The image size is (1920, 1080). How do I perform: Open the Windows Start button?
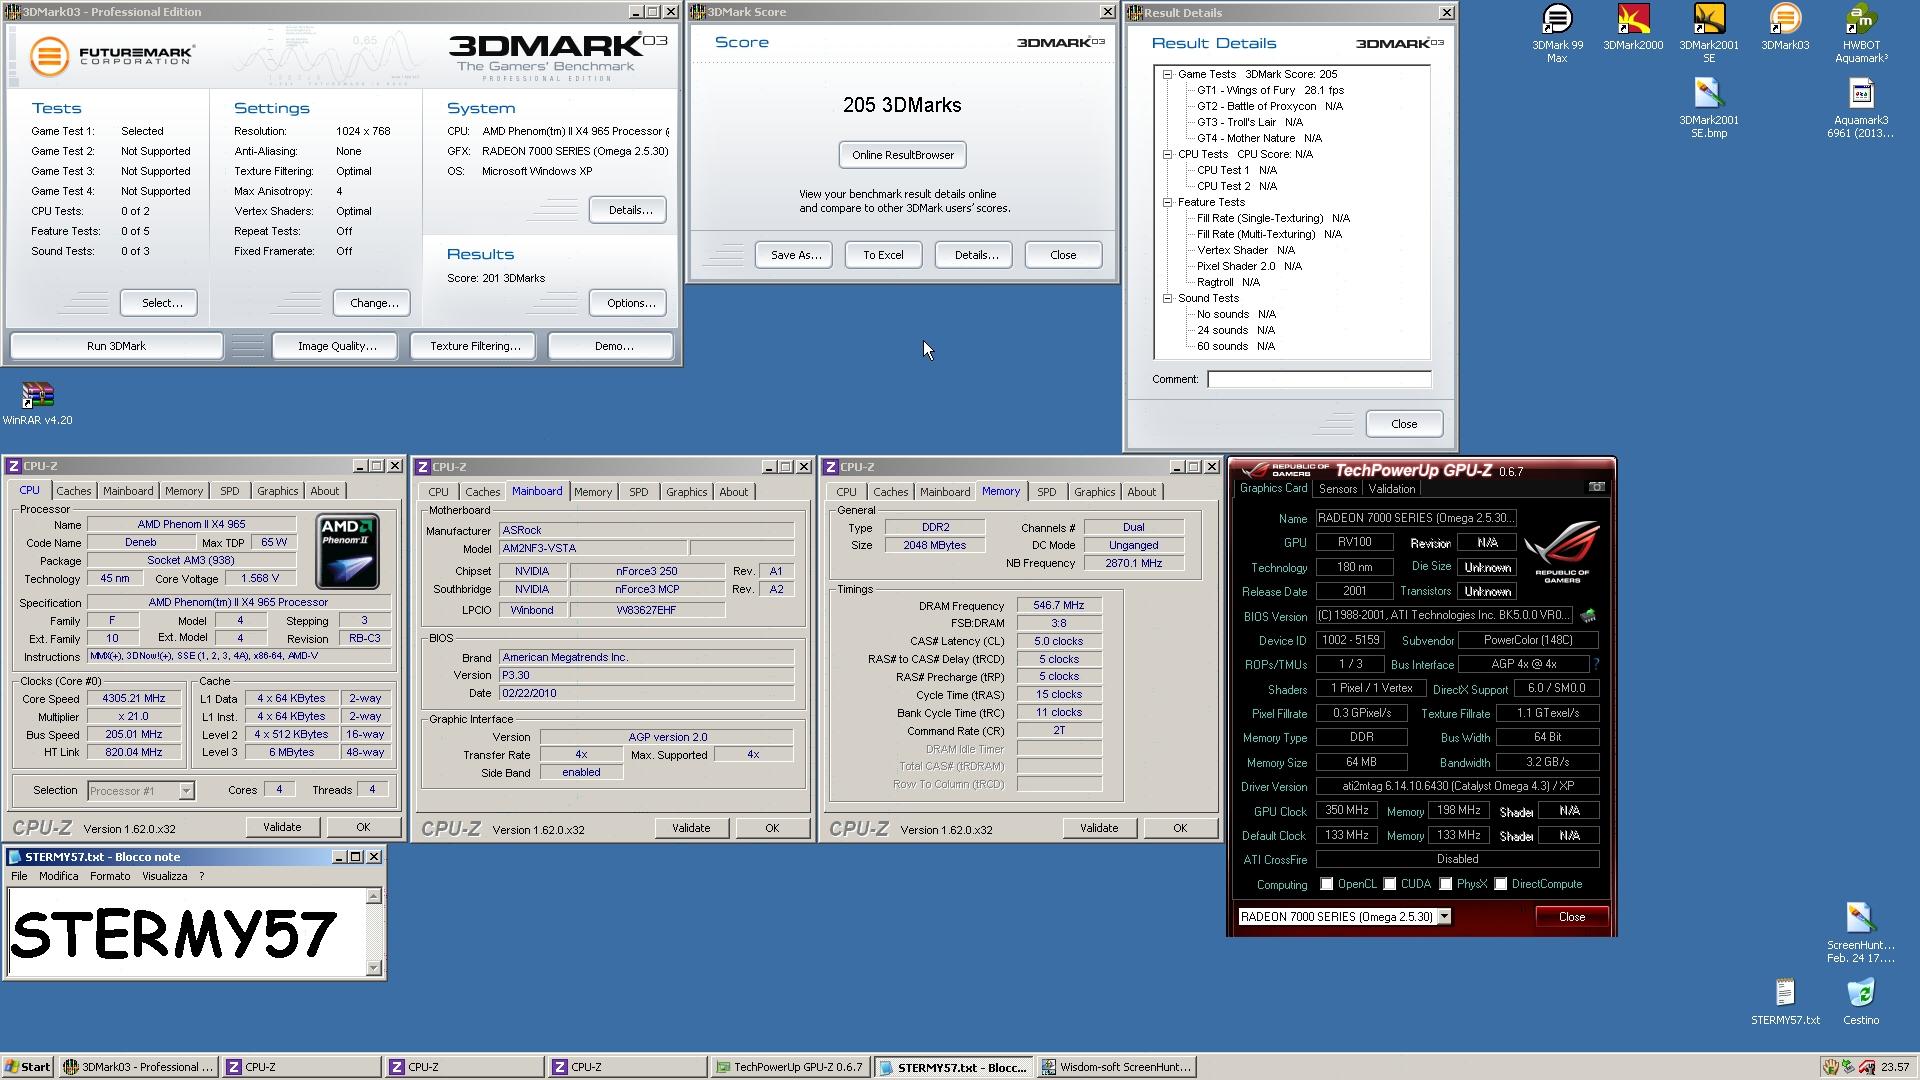pos(27,1067)
